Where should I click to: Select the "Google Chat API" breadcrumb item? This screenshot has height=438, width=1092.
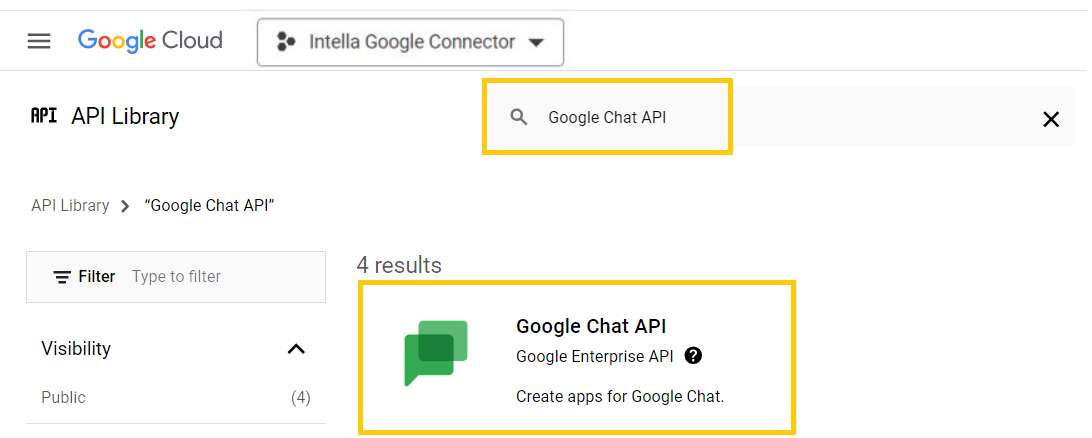210,205
